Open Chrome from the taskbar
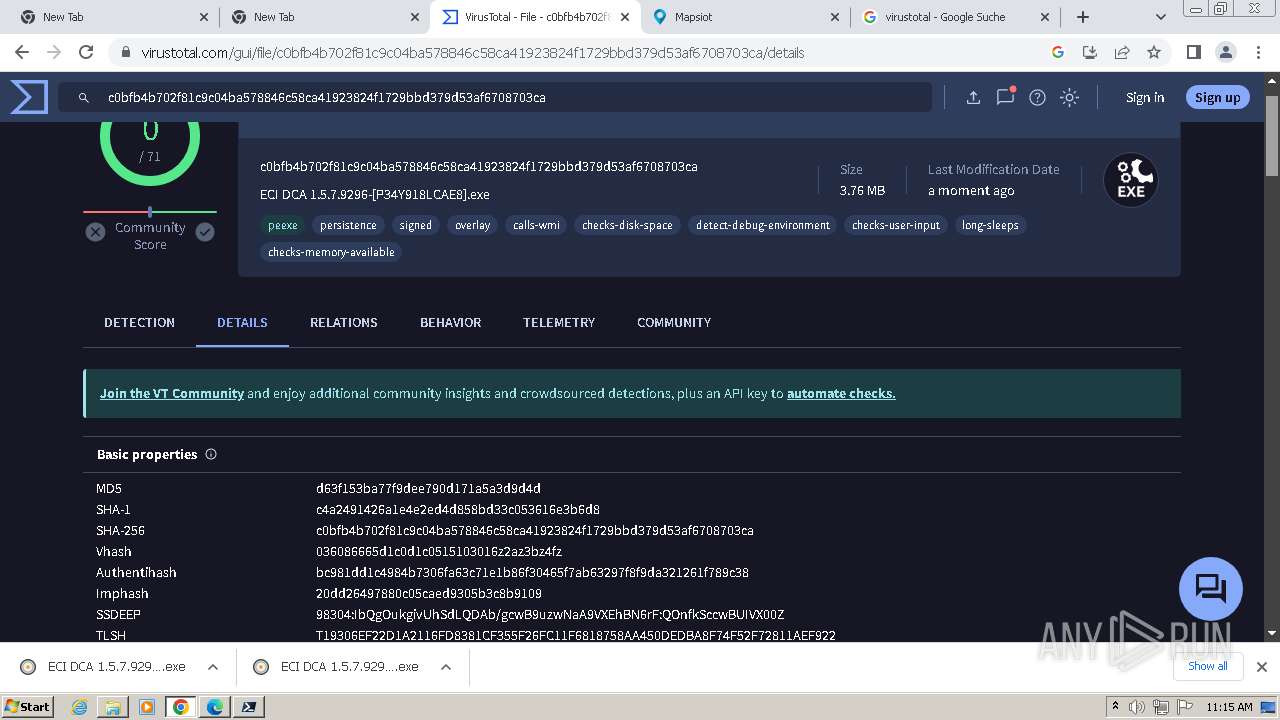The height and width of the screenshot is (720, 1280). [181, 707]
